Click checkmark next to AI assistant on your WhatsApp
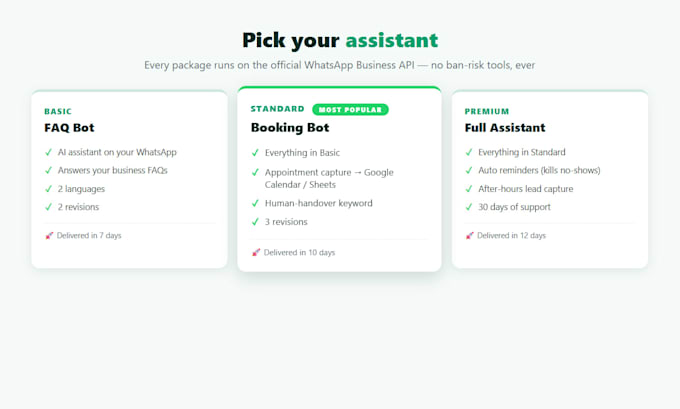Image resolution: width=680 pixels, height=409 pixels. coord(49,152)
